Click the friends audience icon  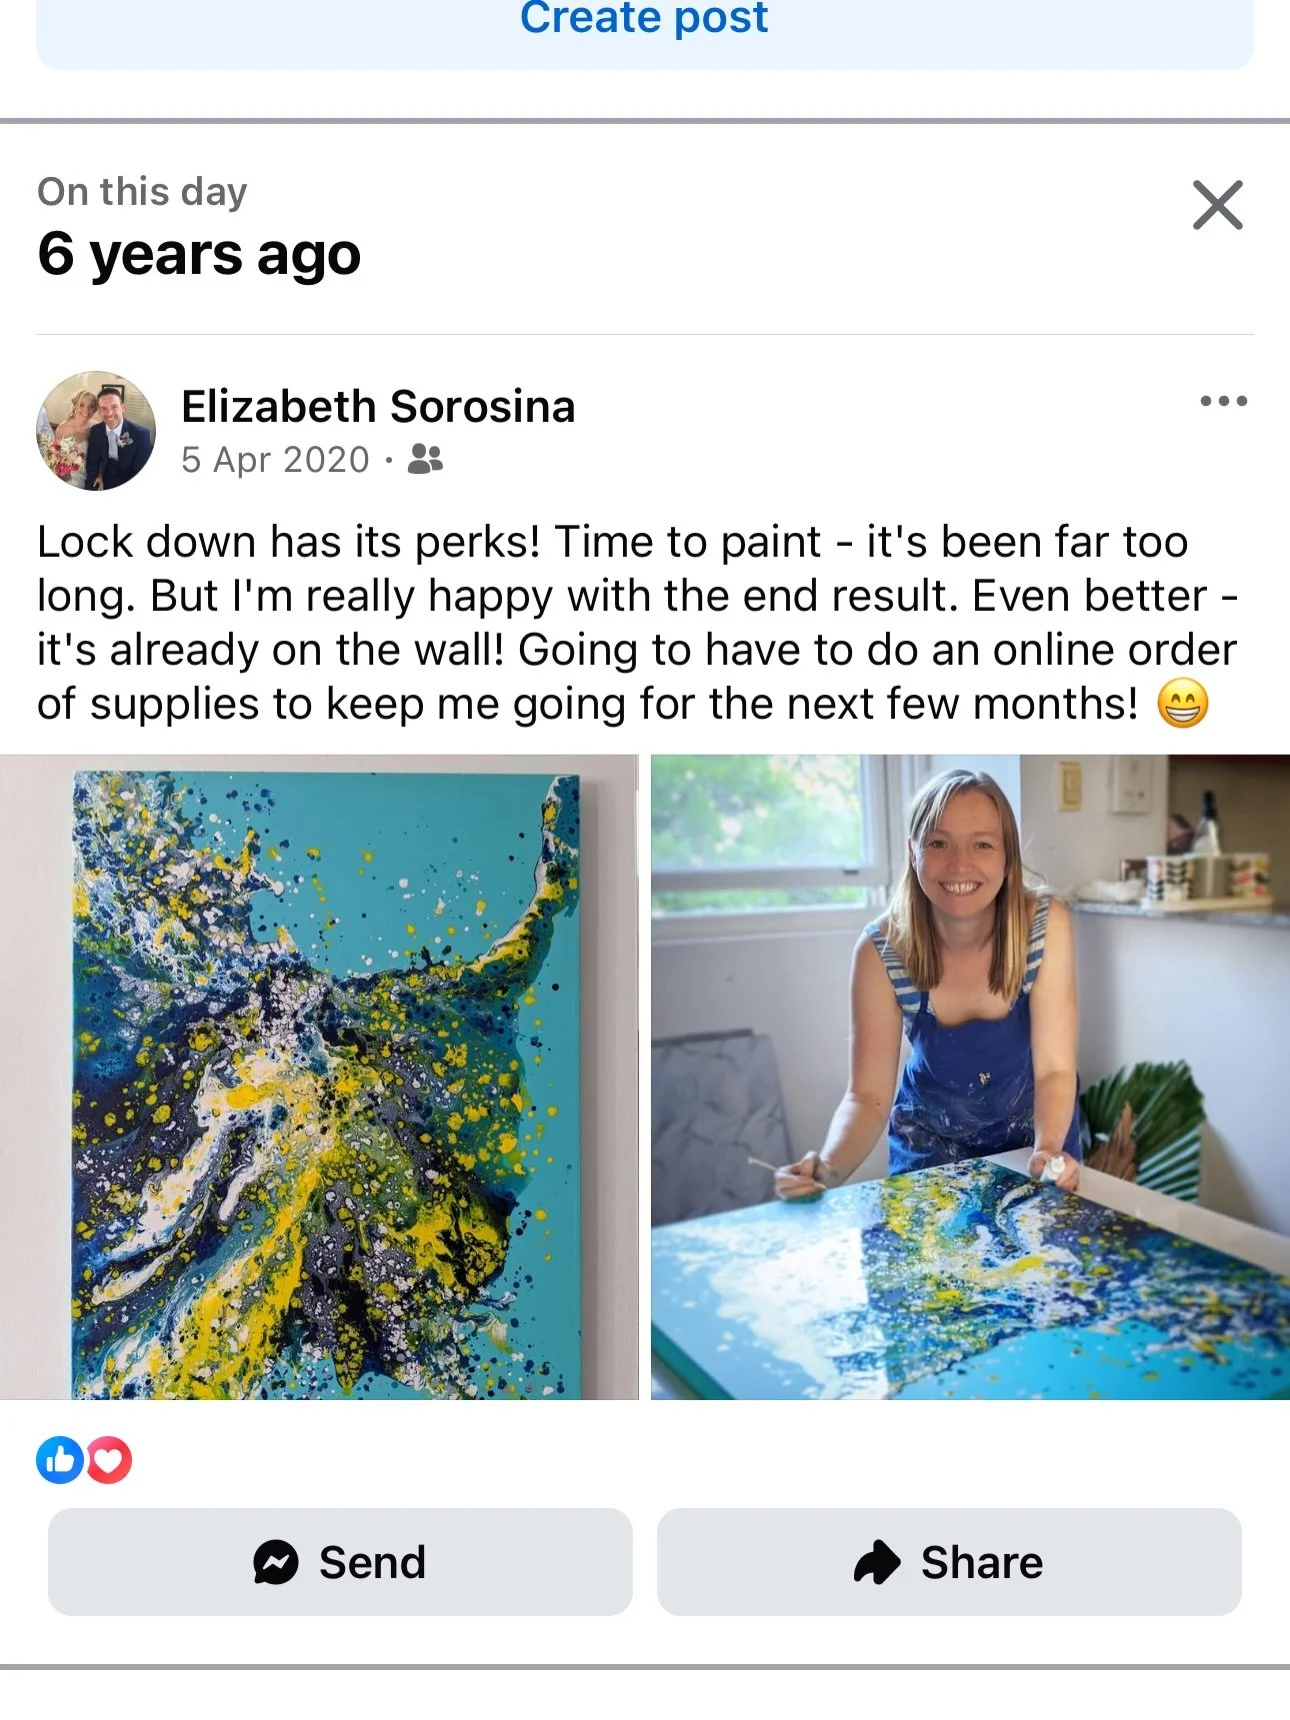pos(425,459)
